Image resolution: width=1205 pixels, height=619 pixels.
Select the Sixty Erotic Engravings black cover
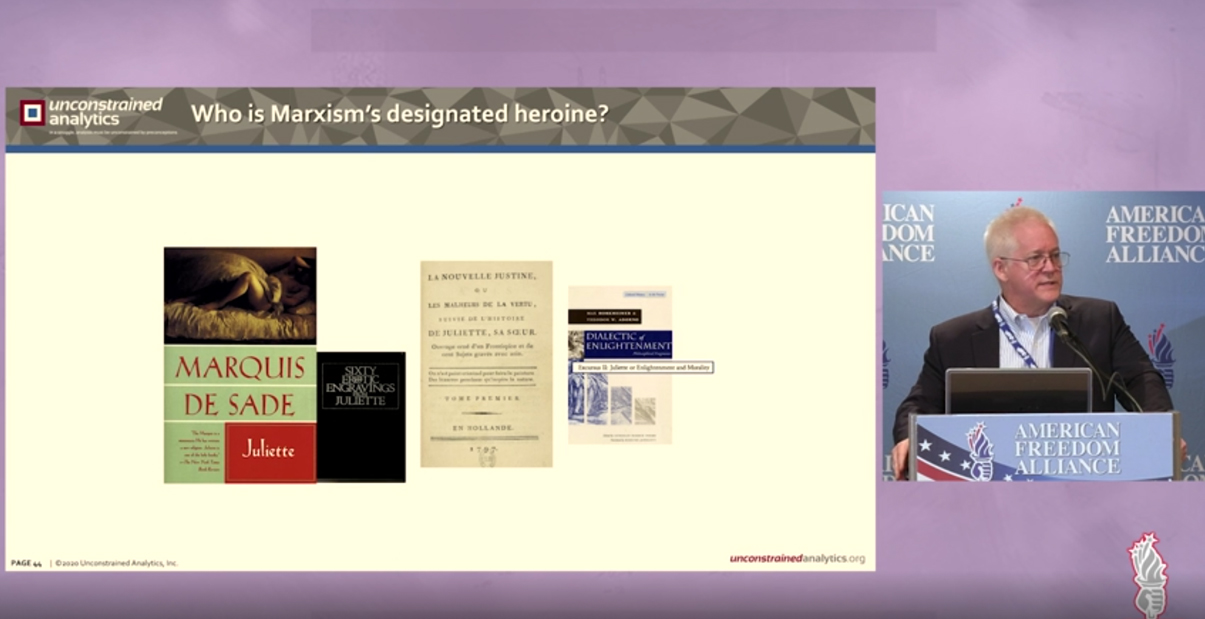point(361,415)
